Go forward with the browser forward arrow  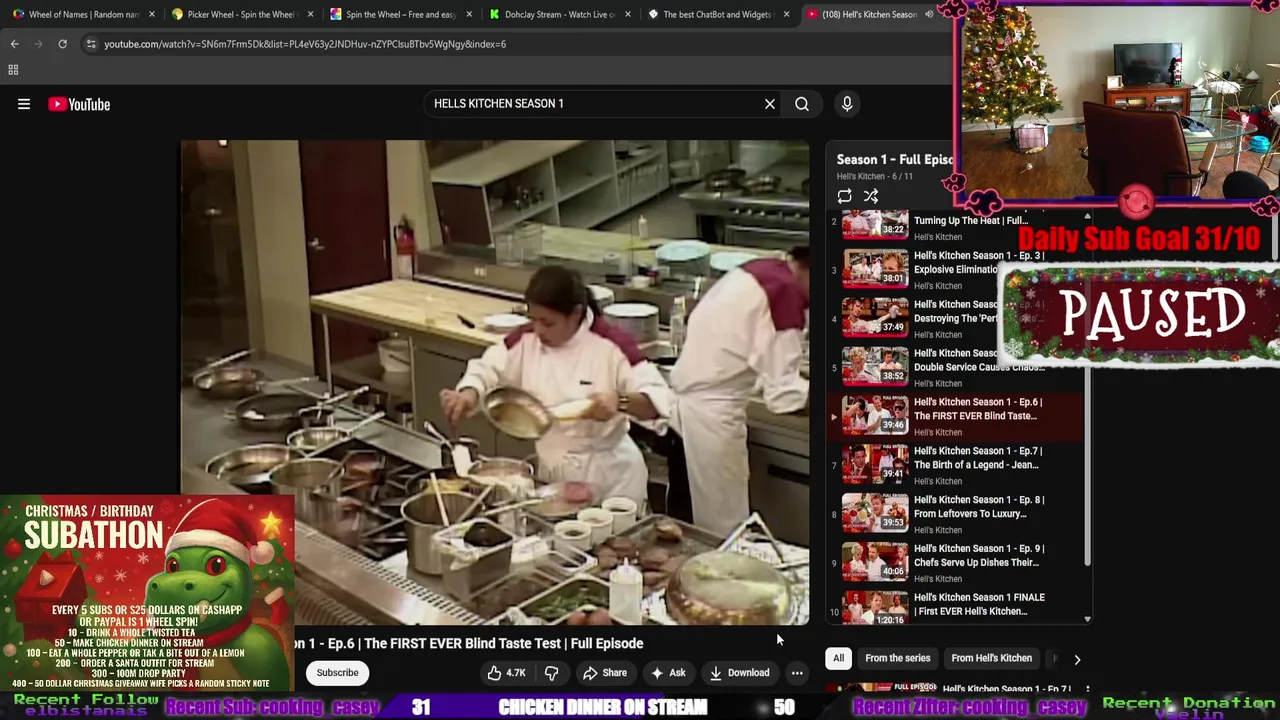pyautogui.click(x=39, y=44)
